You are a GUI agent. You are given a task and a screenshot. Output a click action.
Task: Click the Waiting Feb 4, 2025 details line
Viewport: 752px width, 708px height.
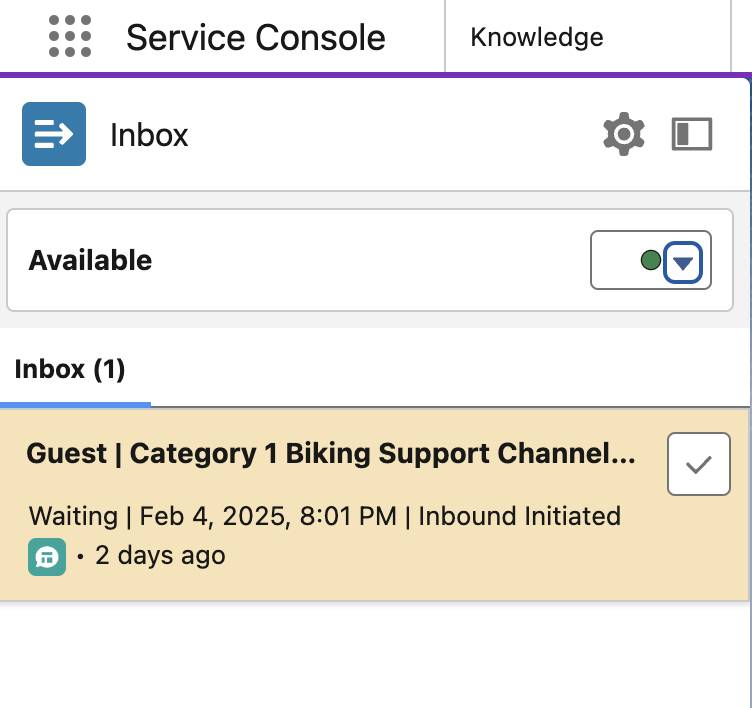tap(325, 517)
